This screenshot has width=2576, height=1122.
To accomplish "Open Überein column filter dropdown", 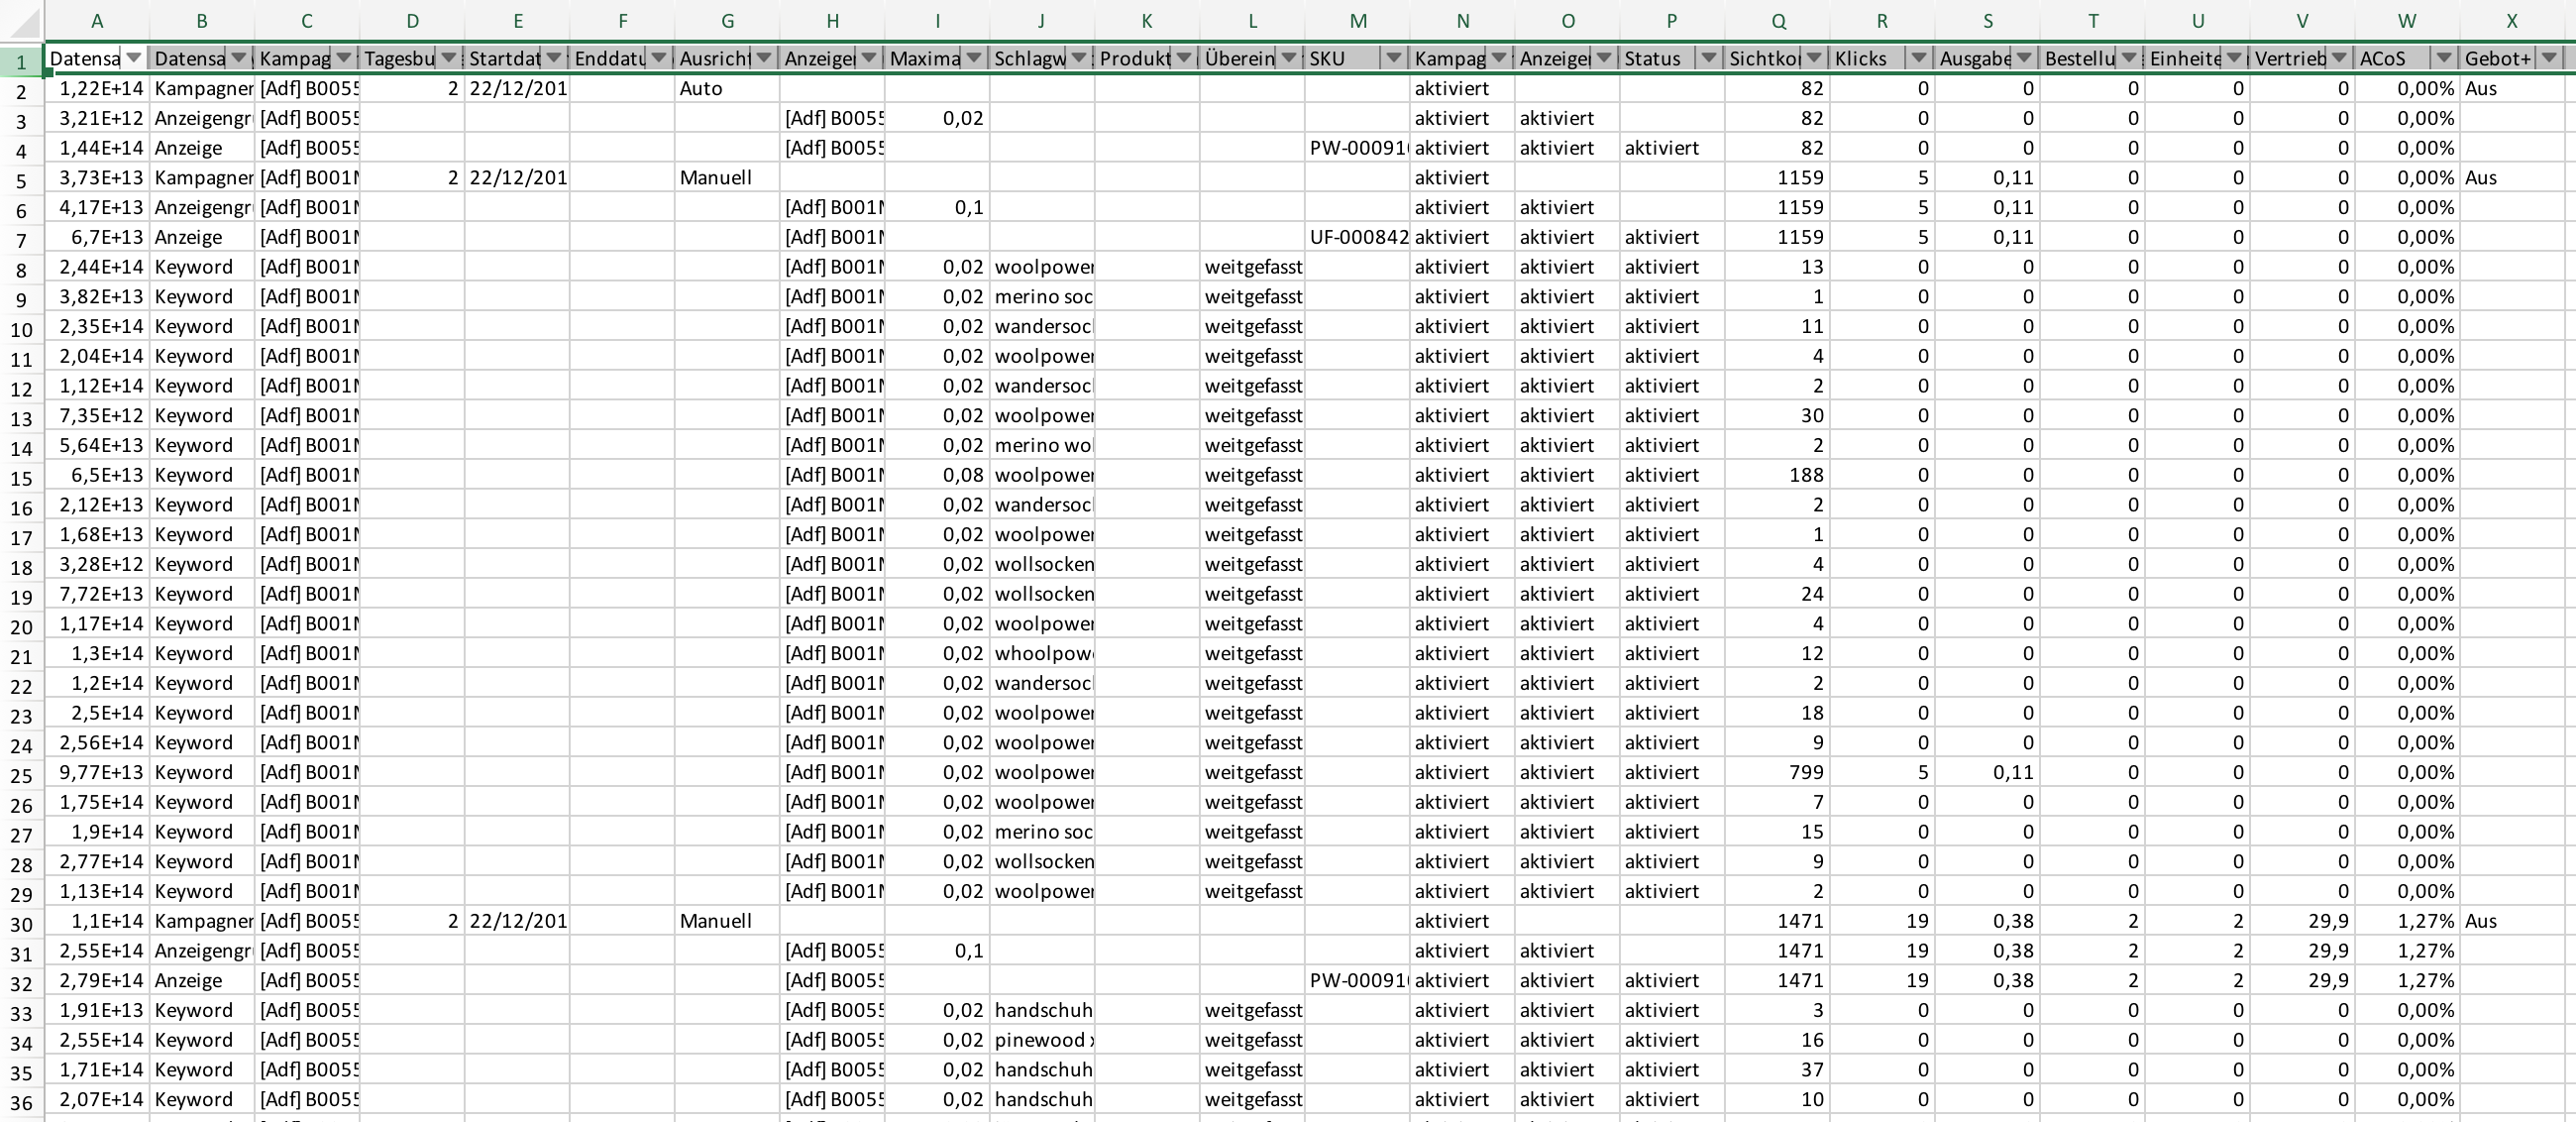I will coord(1288,58).
